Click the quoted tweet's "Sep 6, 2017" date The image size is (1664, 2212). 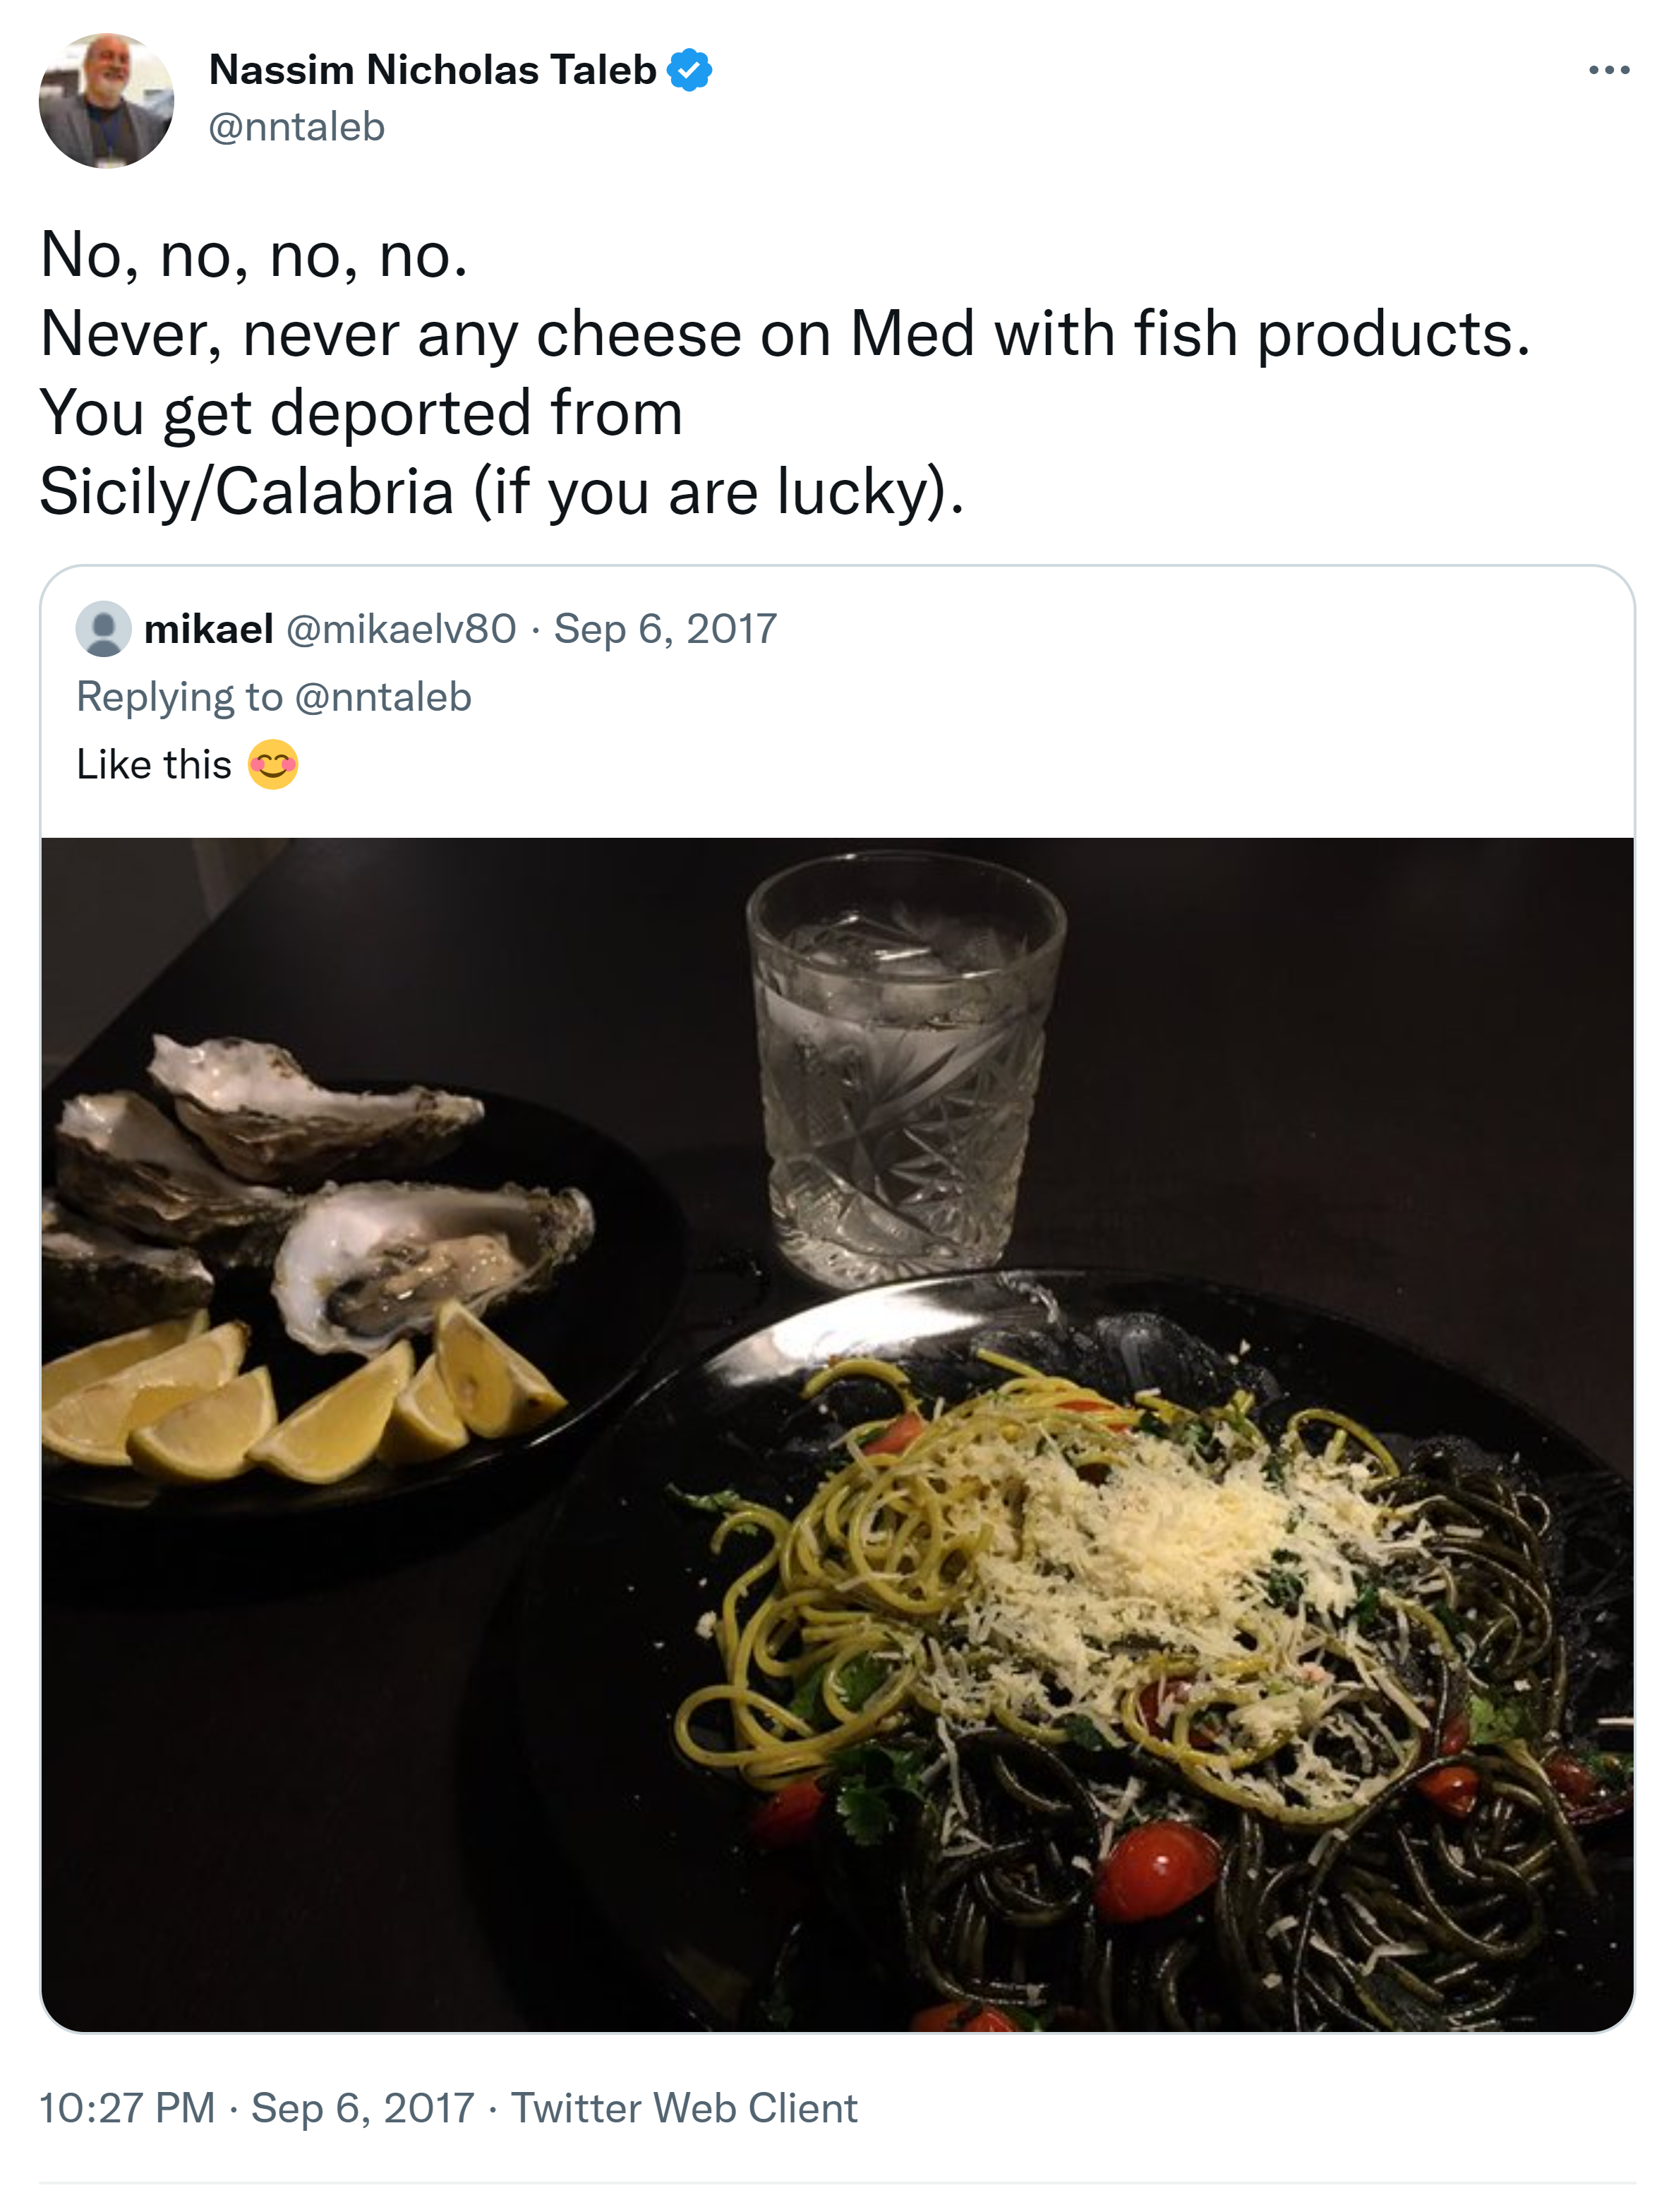coord(665,629)
